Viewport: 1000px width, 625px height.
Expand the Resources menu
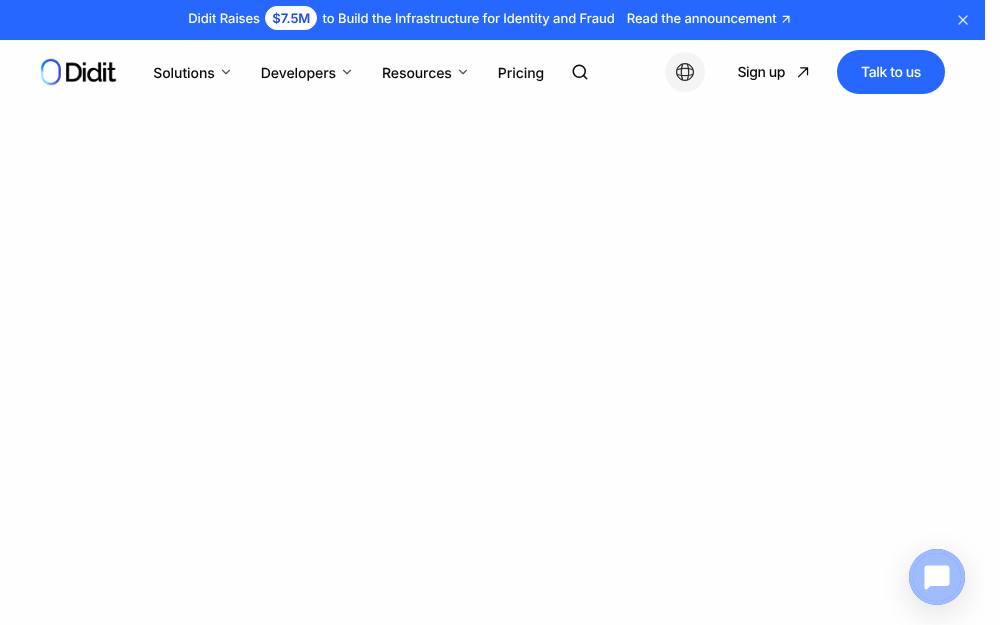(x=425, y=73)
